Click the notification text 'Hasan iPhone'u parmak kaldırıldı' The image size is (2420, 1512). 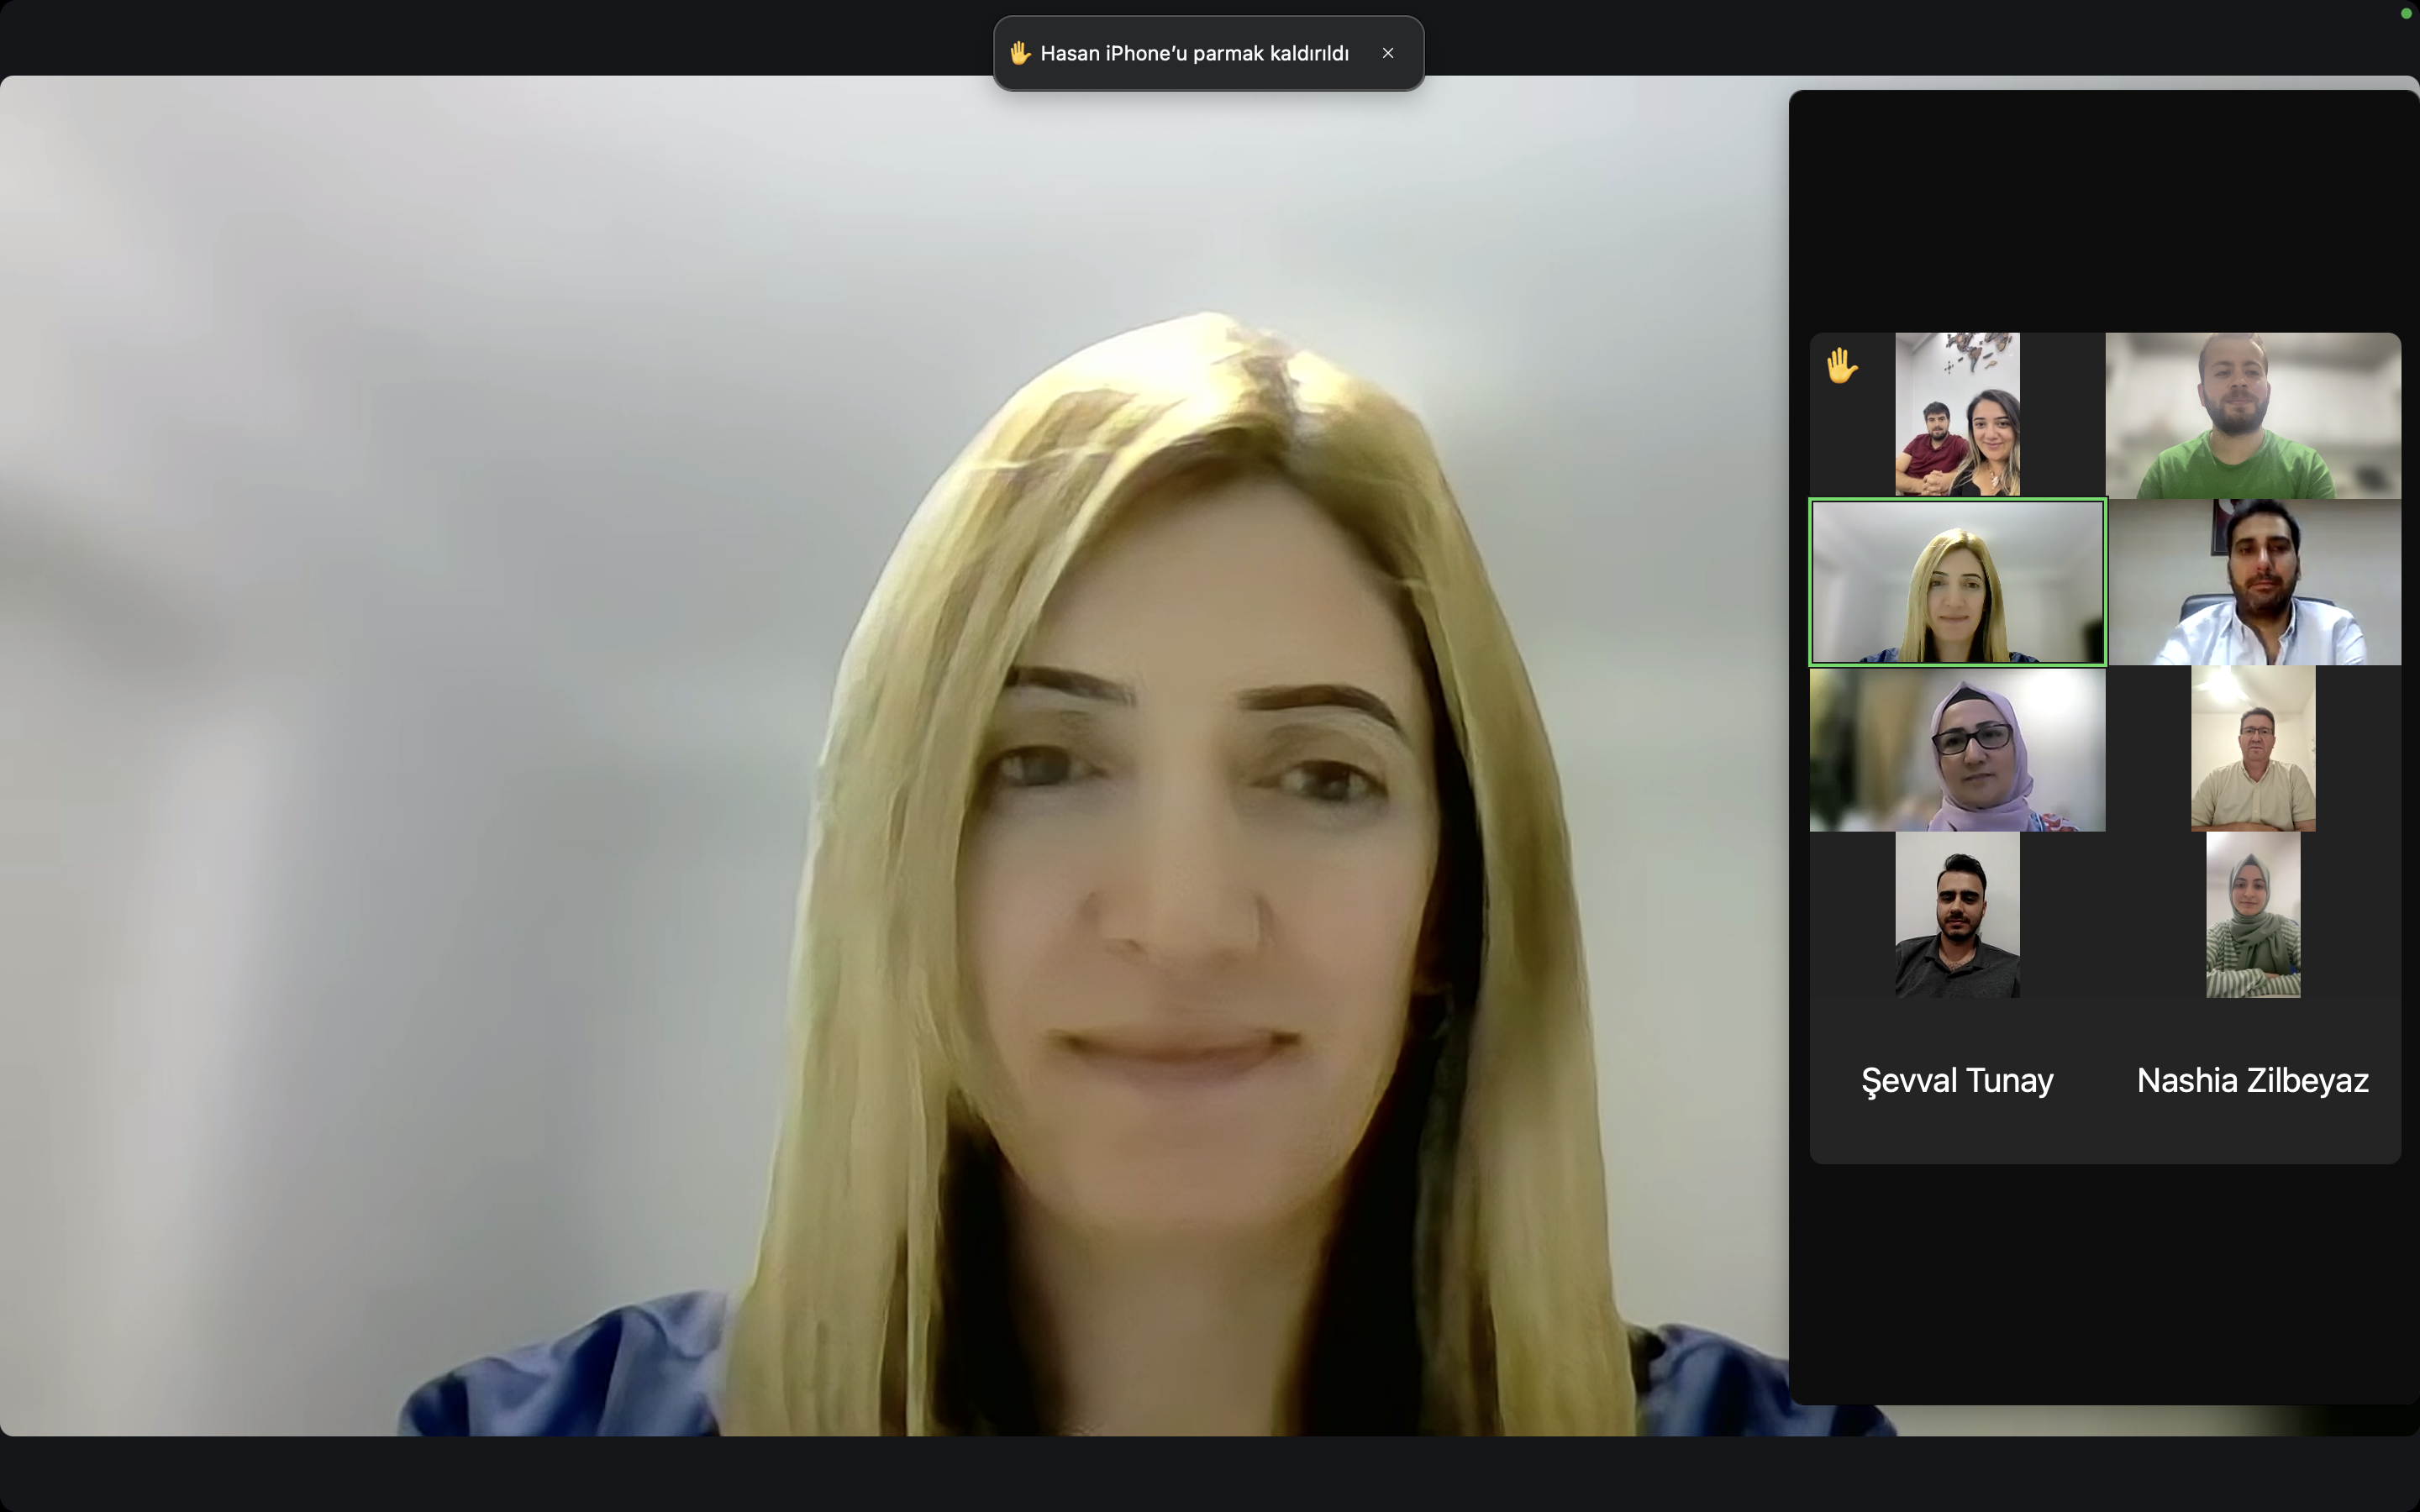[1194, 53]
